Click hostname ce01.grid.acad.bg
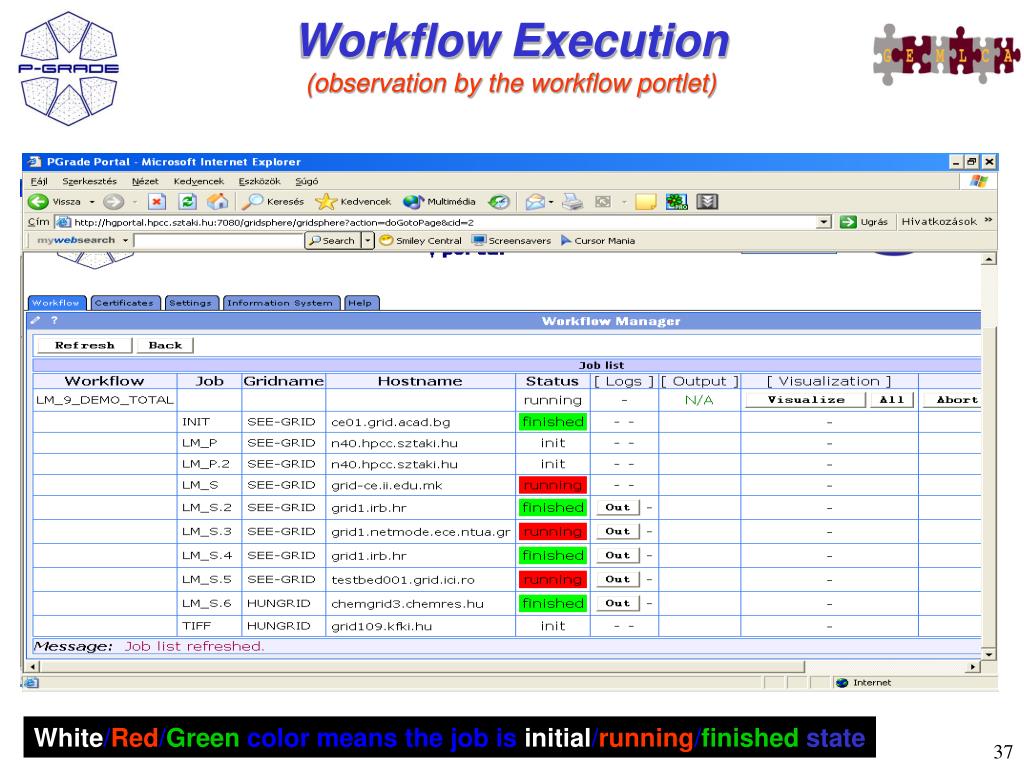This screenshot has width=1024, height=768. pos(391,423)
